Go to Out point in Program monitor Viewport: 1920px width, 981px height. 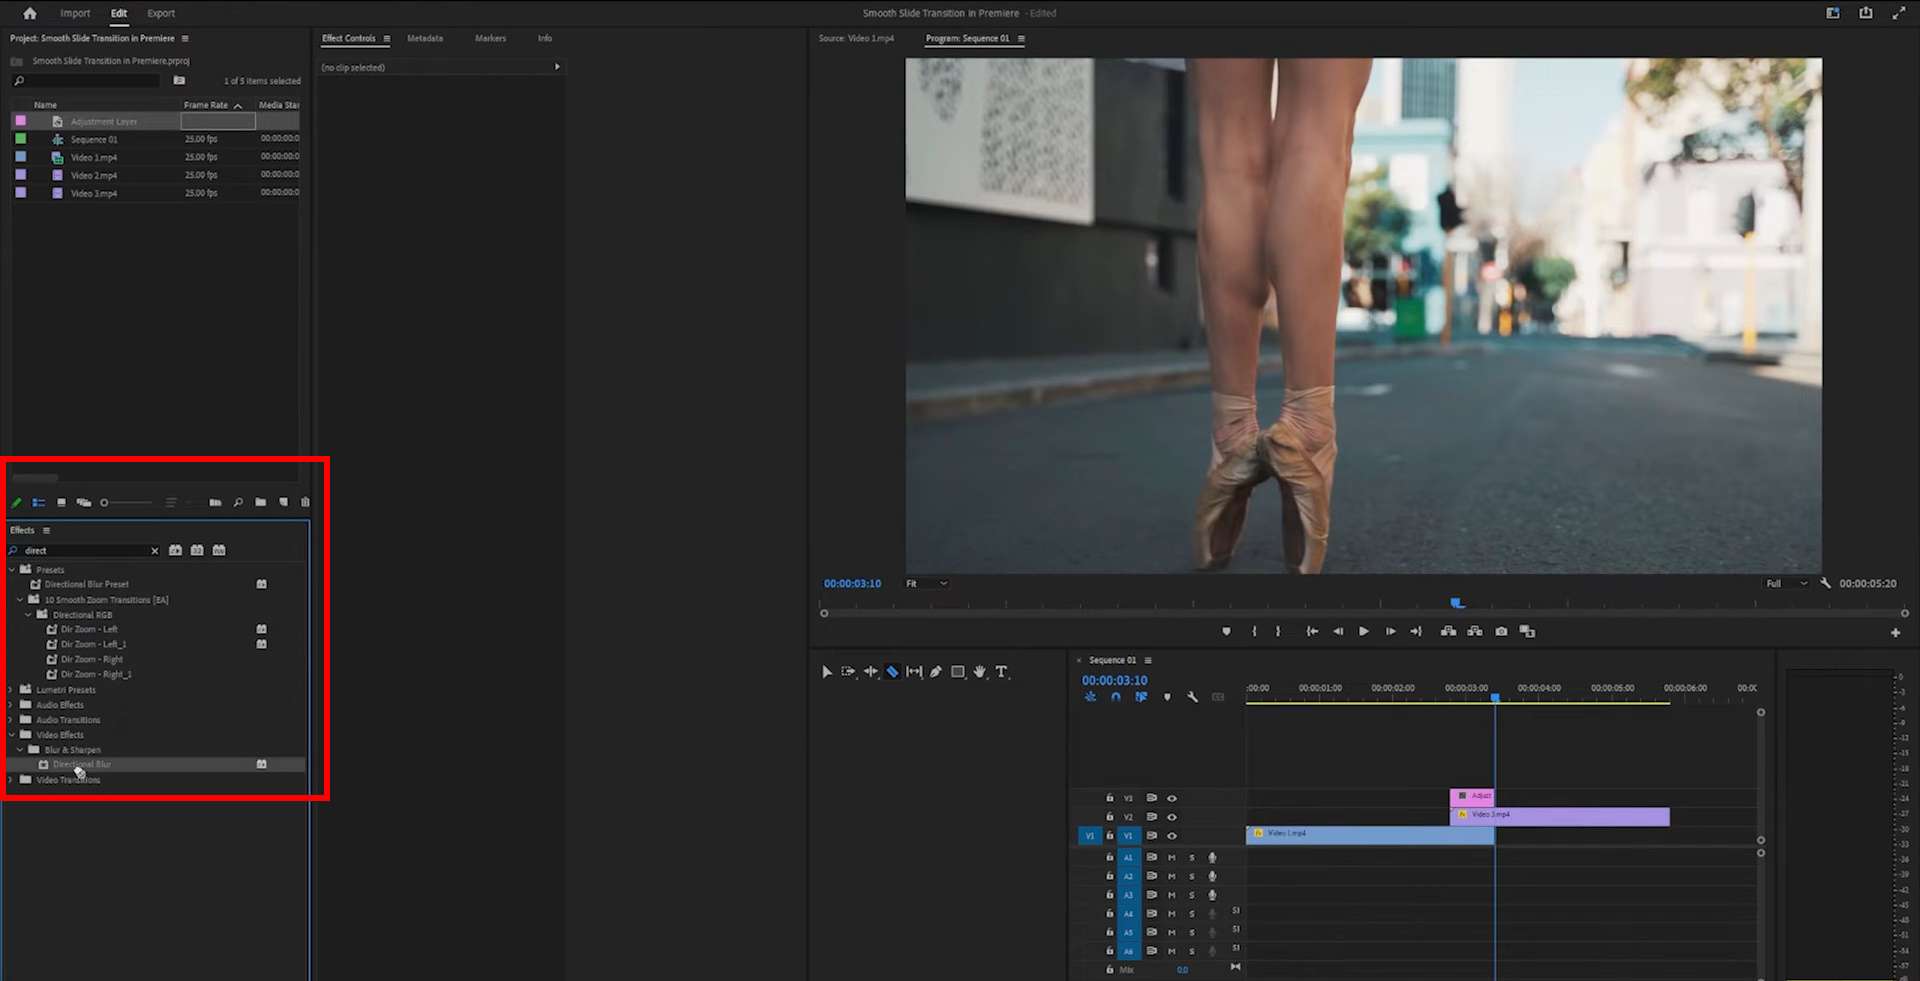click(x=1416, y=631)
